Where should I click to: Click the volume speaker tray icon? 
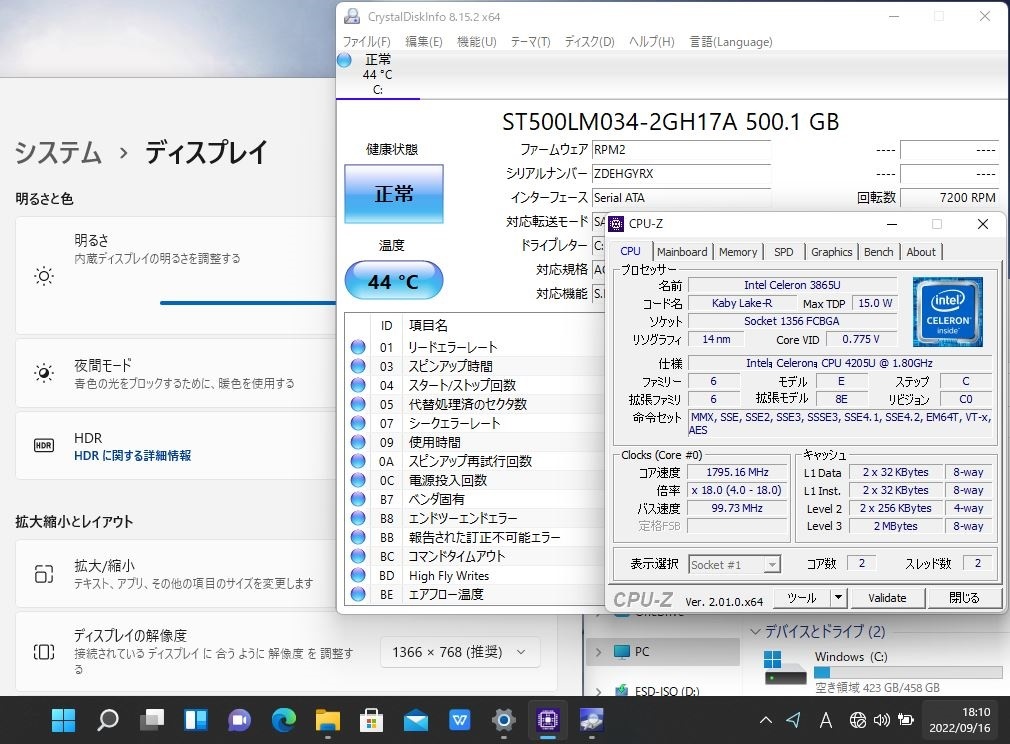(x=881, y=720)
